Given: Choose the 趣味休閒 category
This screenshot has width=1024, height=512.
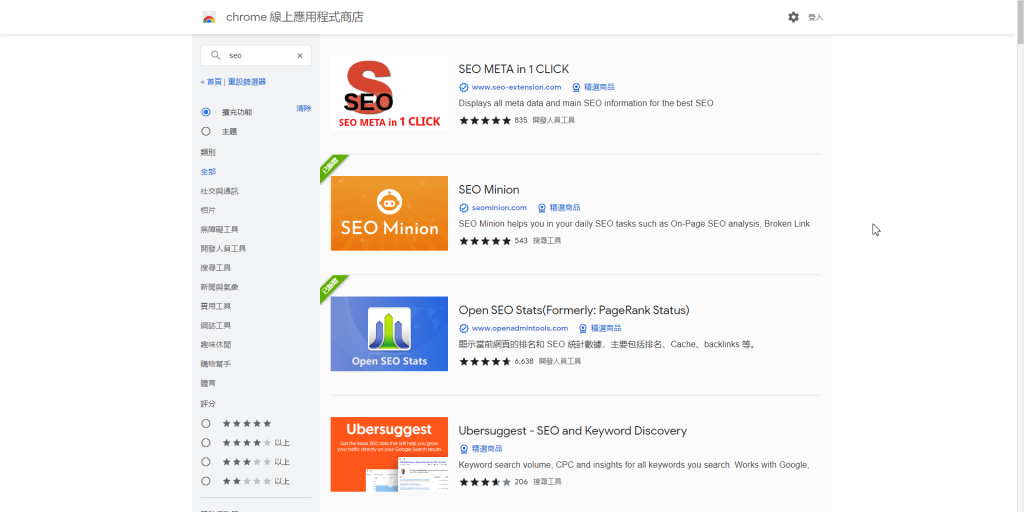Looking at the screenshot, I should click(x=216, y=344).
